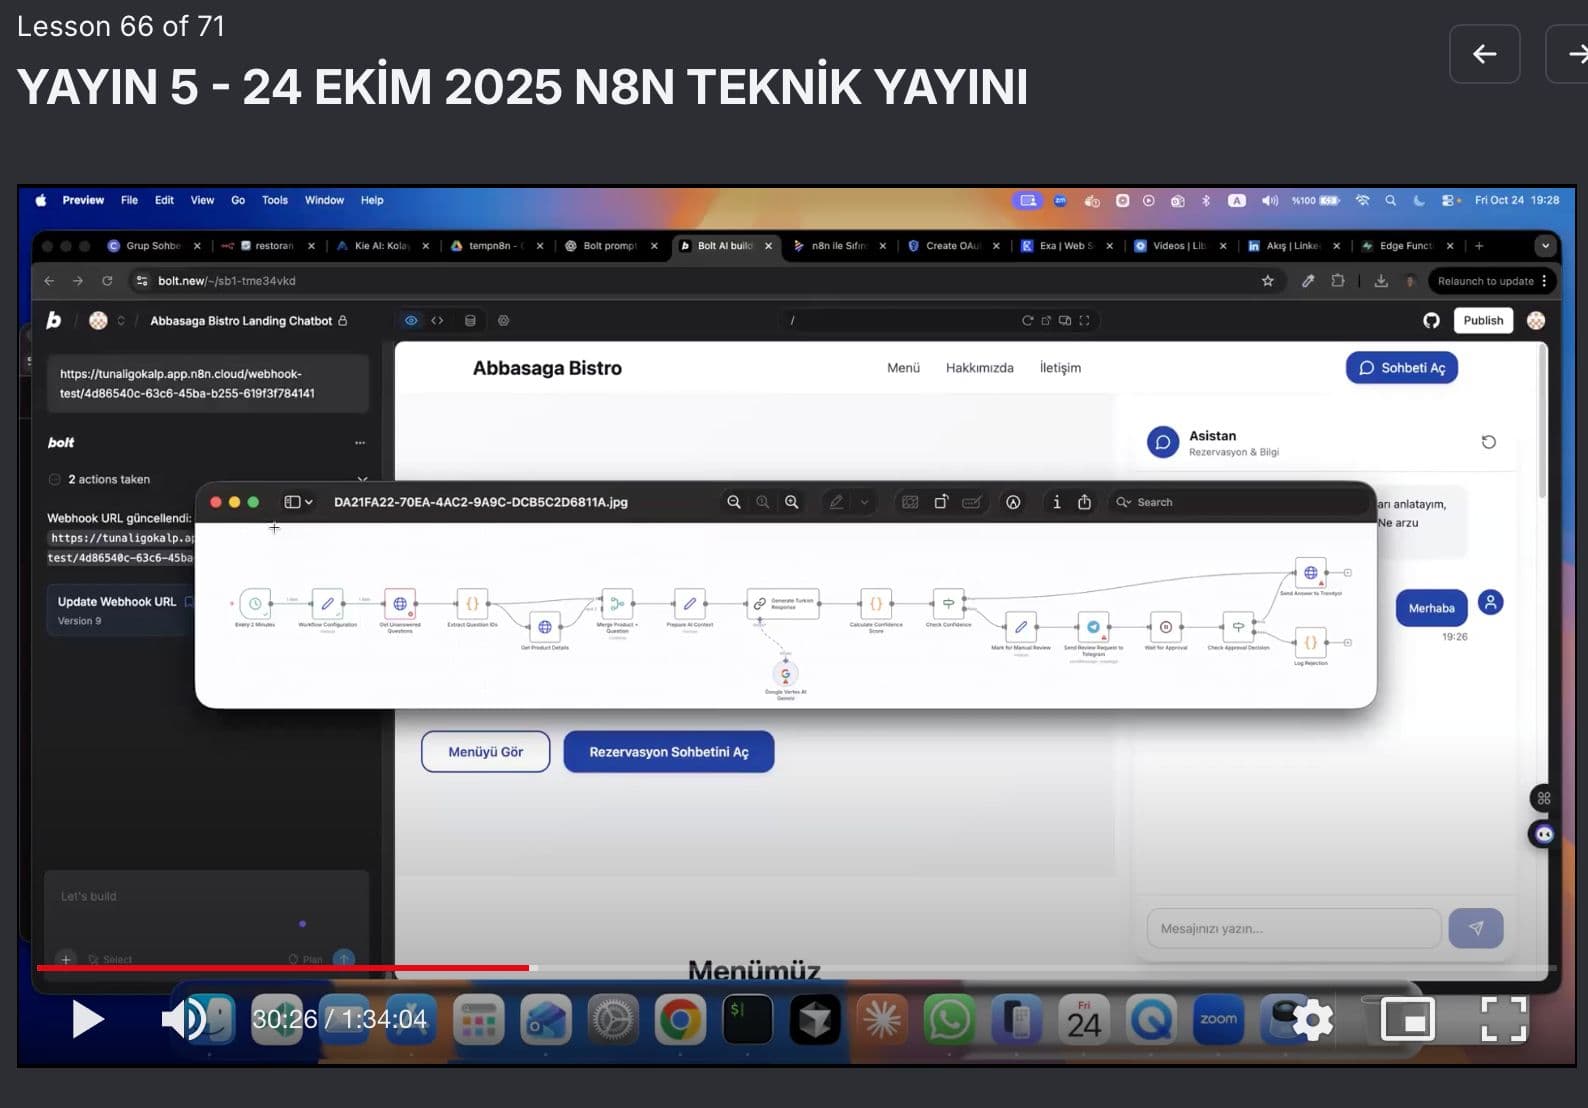Zoom in on Preview image
The width and height of the screenshot is (1588, 1108).
pyautogui.click(x=792, y=502)
